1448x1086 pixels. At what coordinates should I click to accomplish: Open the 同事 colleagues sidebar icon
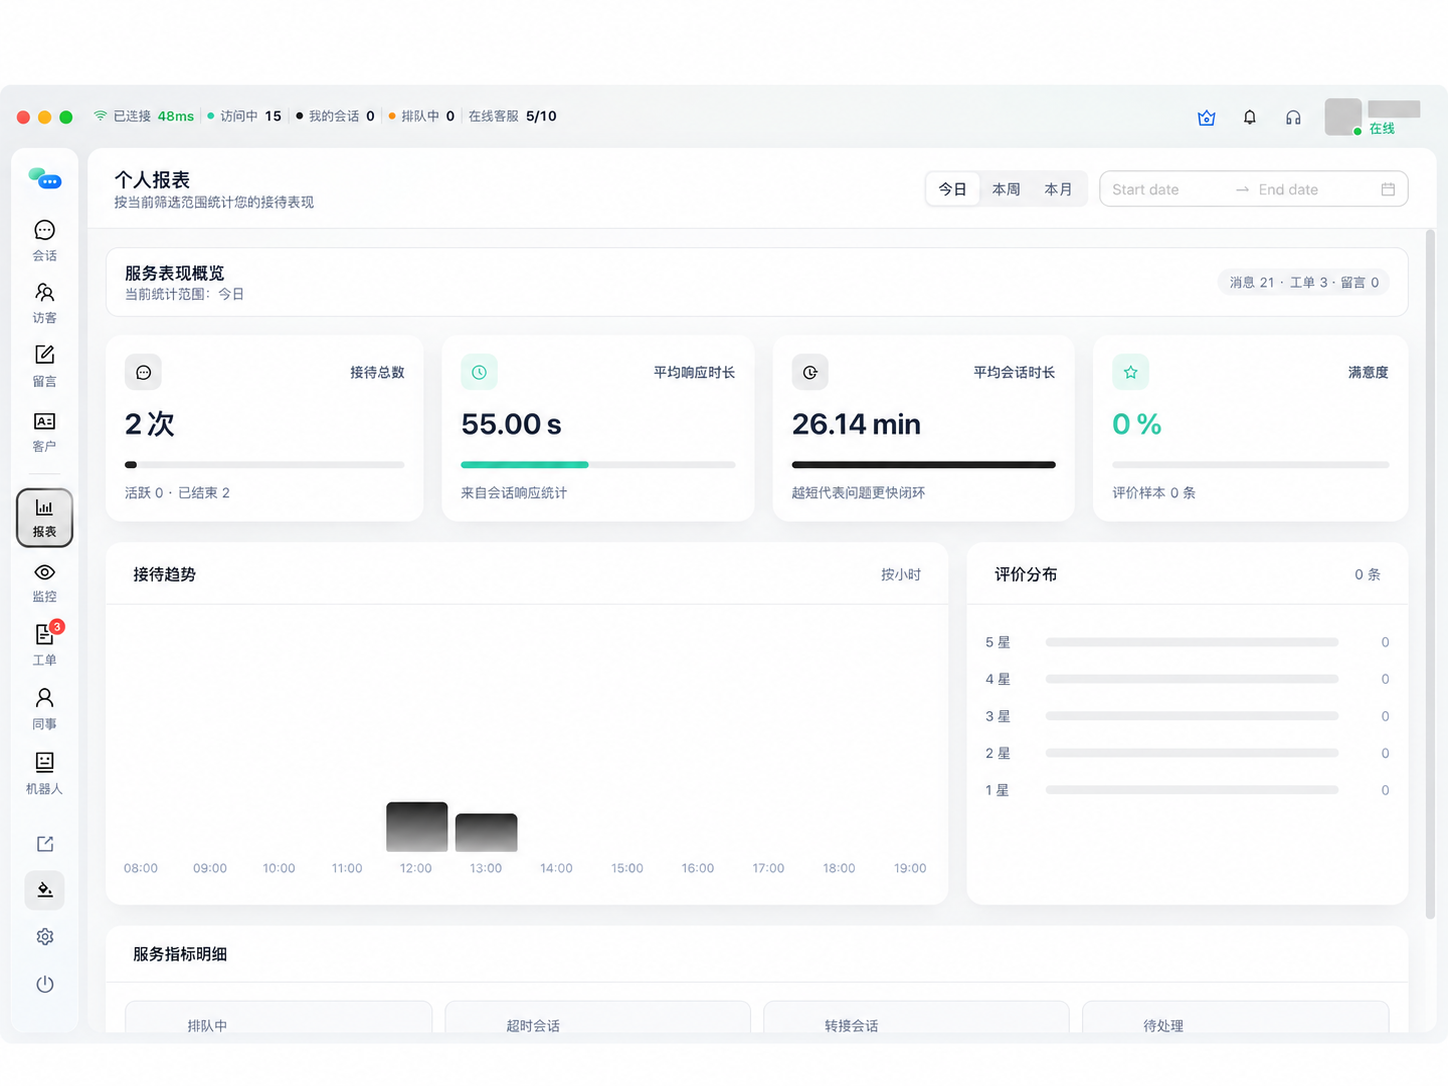coord(44,709)
